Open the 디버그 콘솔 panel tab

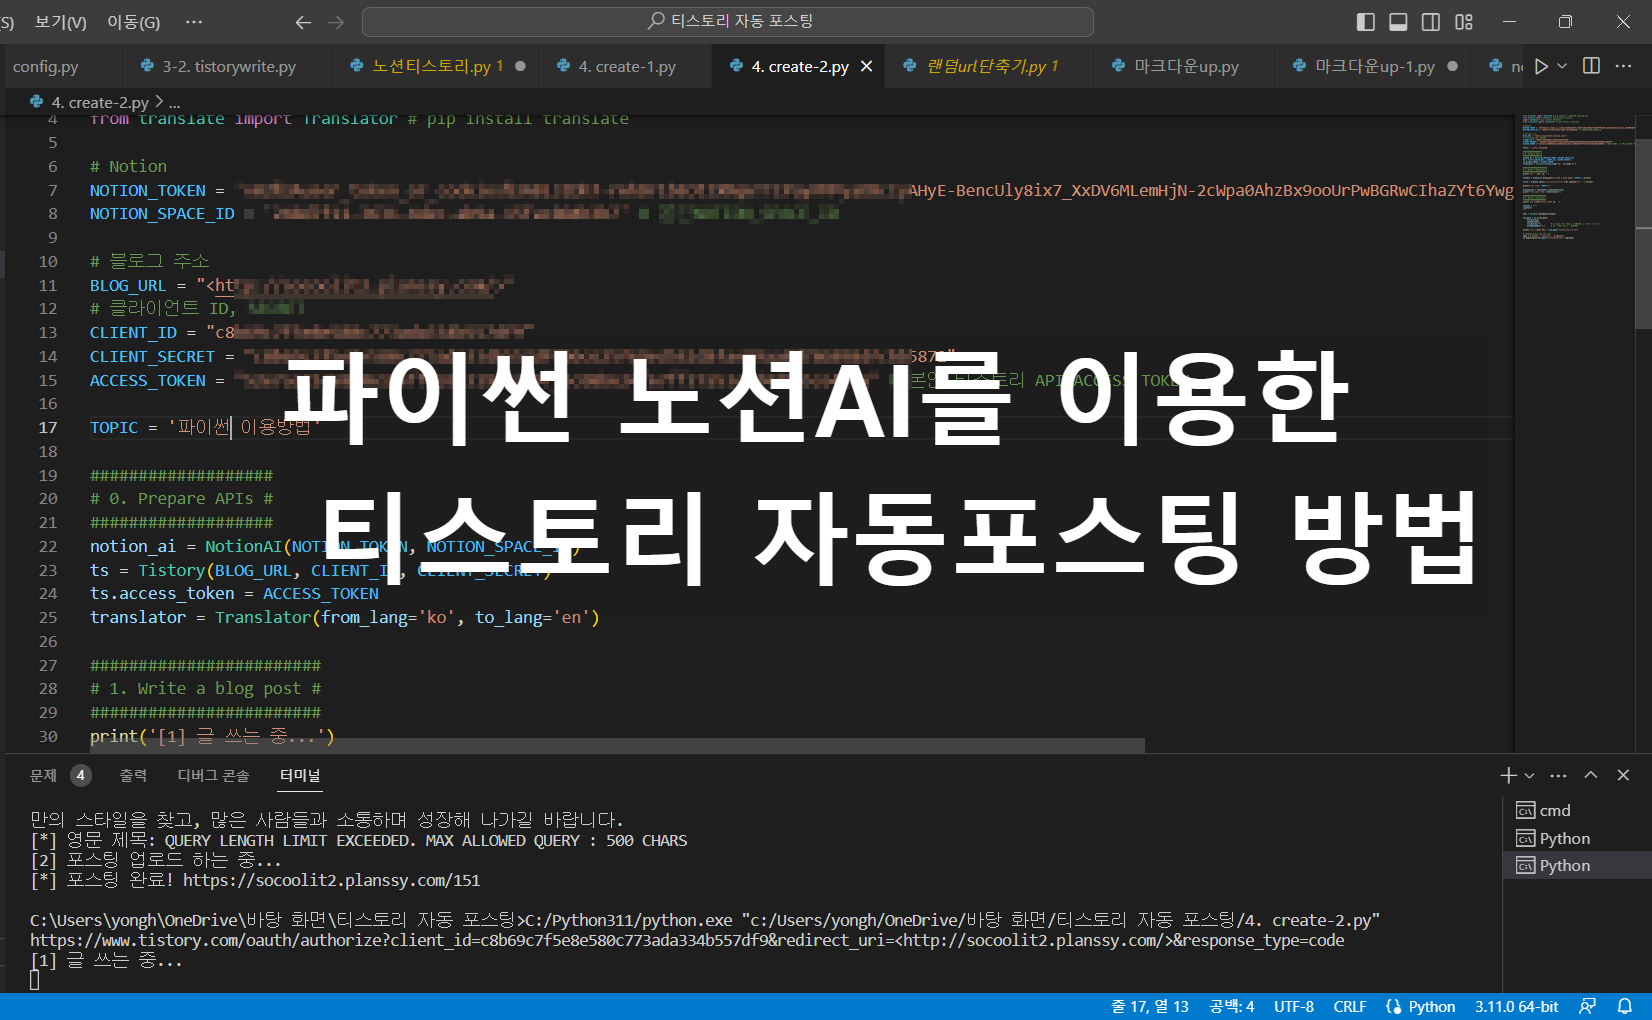tap(213, 775)
